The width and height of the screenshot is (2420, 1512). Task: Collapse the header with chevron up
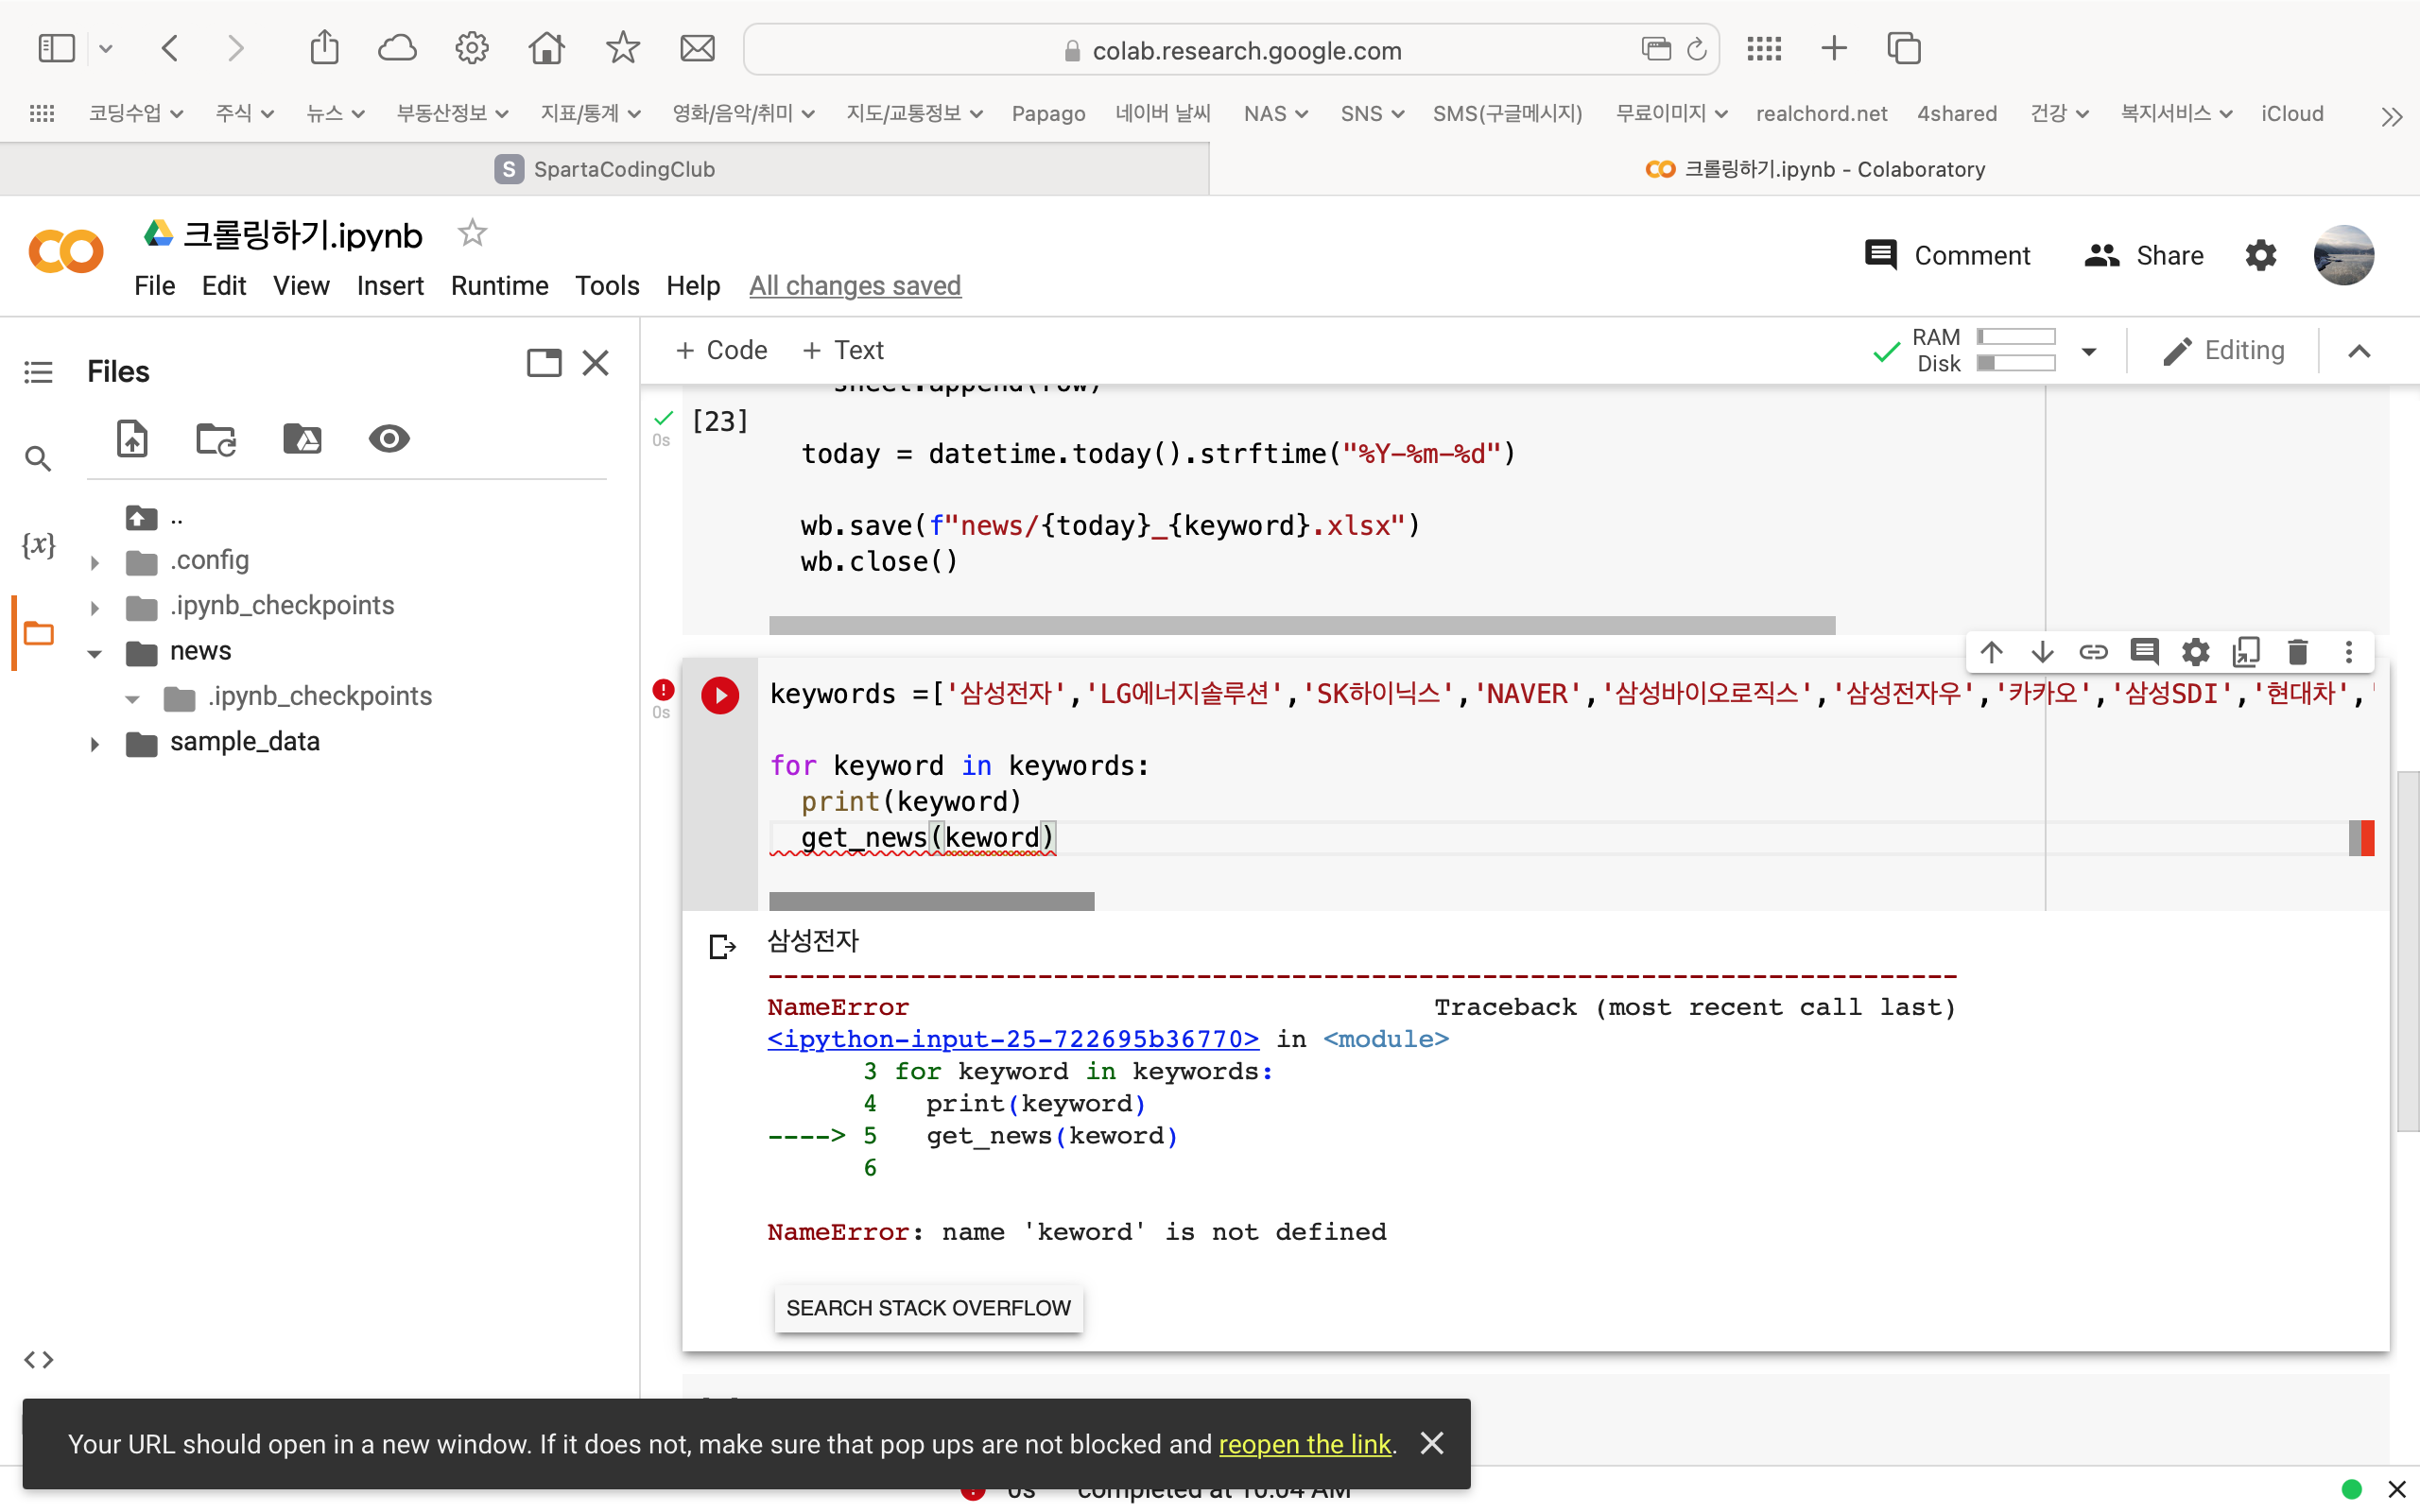coord(2359,351)
